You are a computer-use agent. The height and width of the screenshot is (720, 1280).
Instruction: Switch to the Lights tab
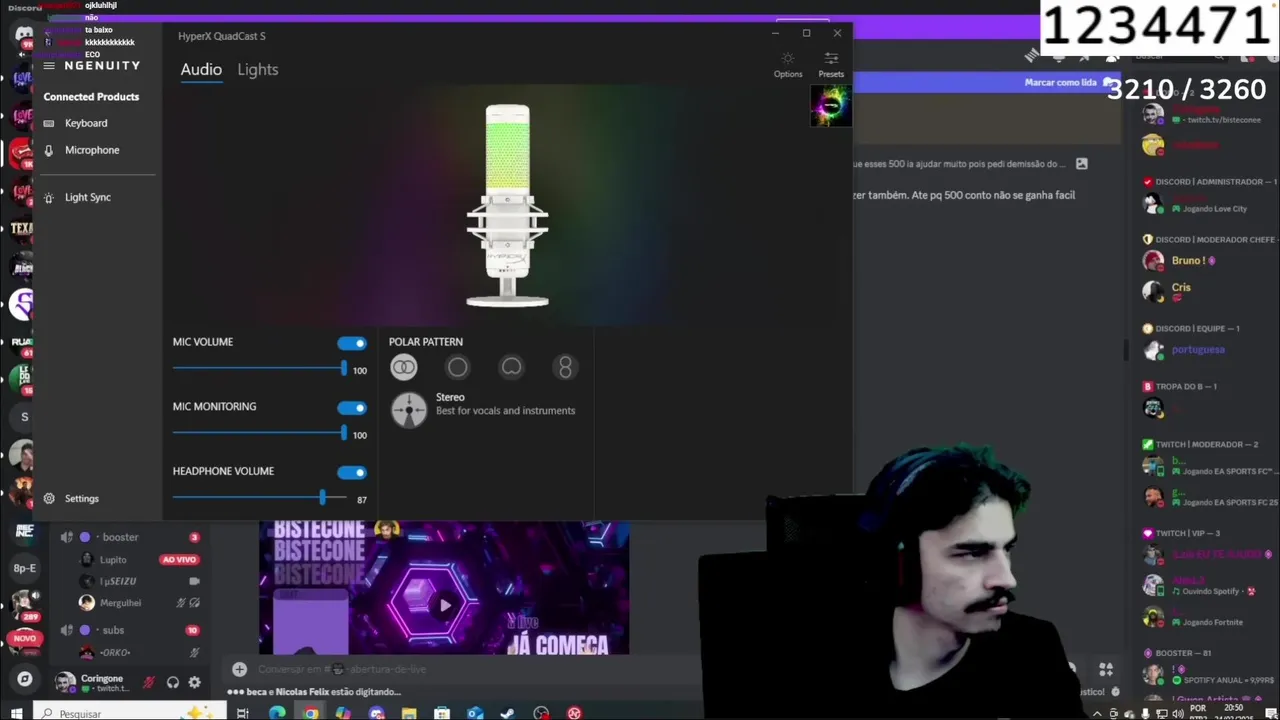coord(258,69)
